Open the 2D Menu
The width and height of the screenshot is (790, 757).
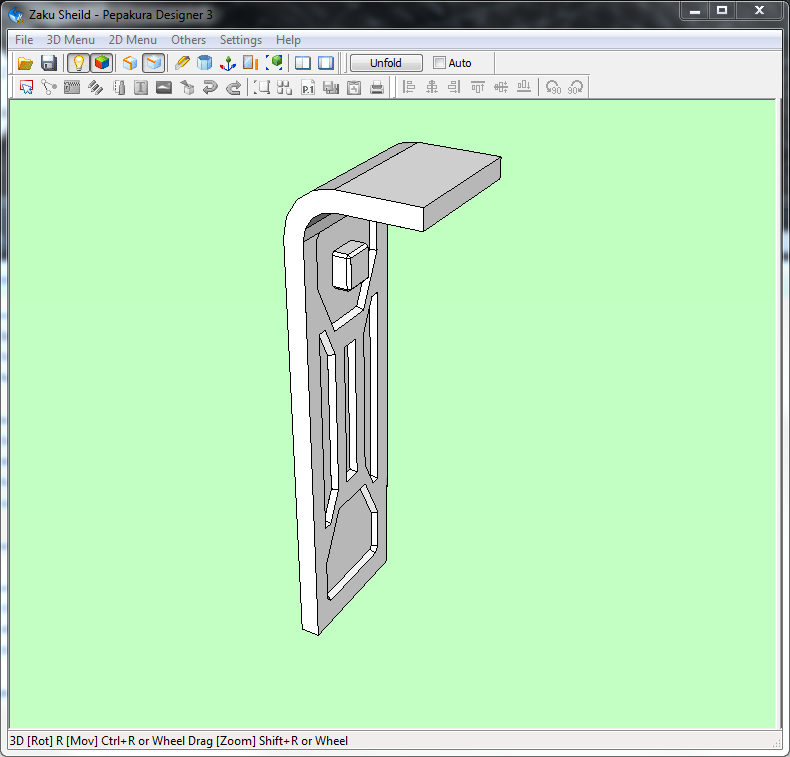[x=133, y=40]
